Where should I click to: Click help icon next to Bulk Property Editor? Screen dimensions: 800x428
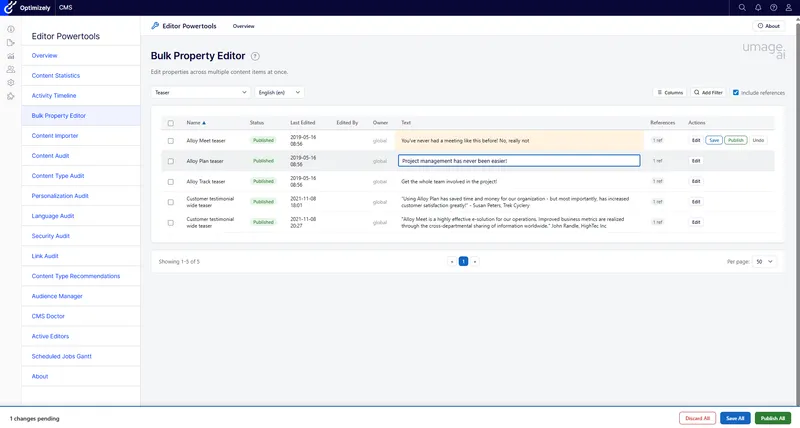255,56
